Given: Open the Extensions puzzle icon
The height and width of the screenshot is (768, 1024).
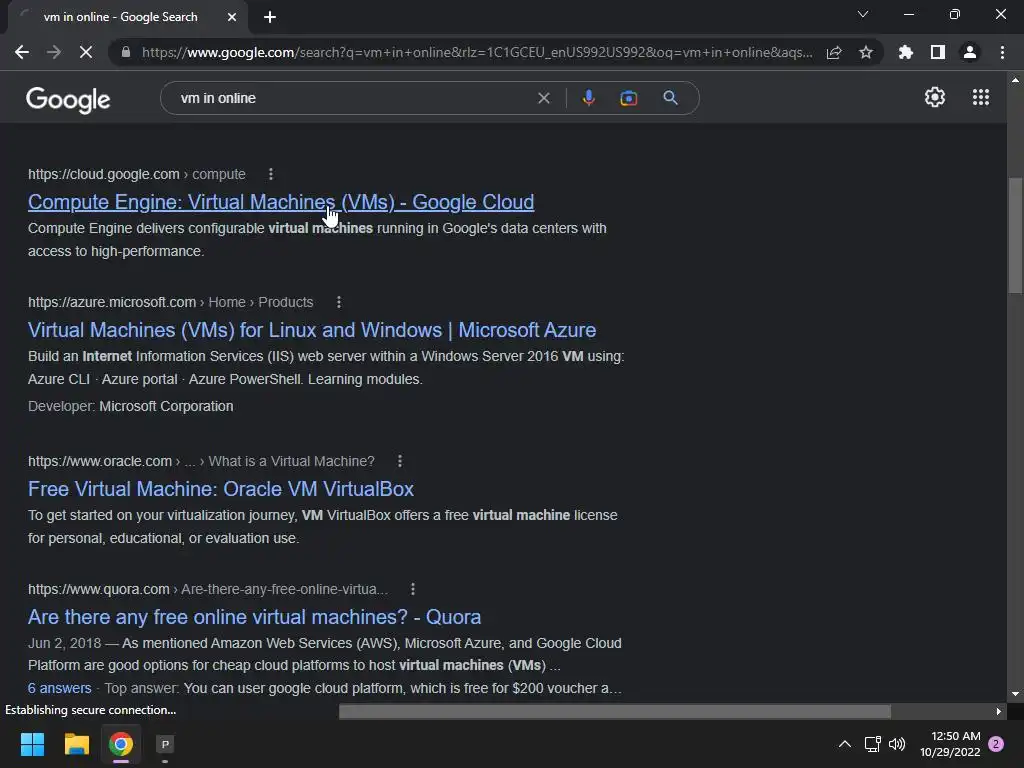Looking at the screenshot, I should 906,52.
